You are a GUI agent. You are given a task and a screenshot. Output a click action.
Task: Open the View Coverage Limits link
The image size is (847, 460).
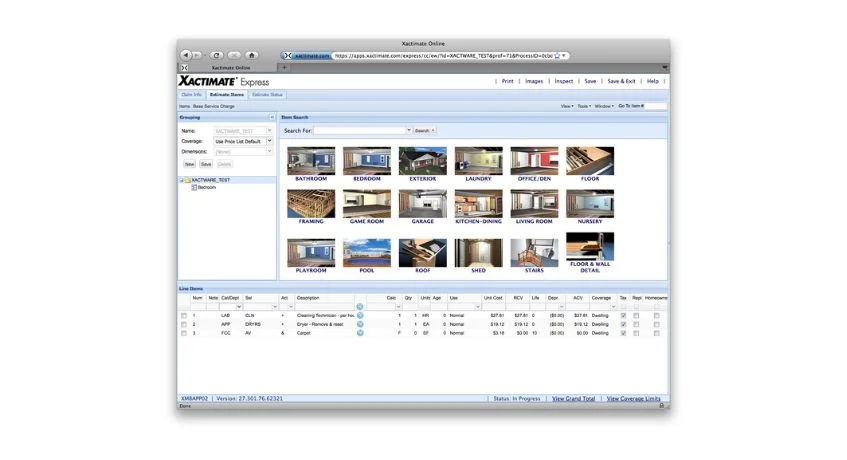633,398
